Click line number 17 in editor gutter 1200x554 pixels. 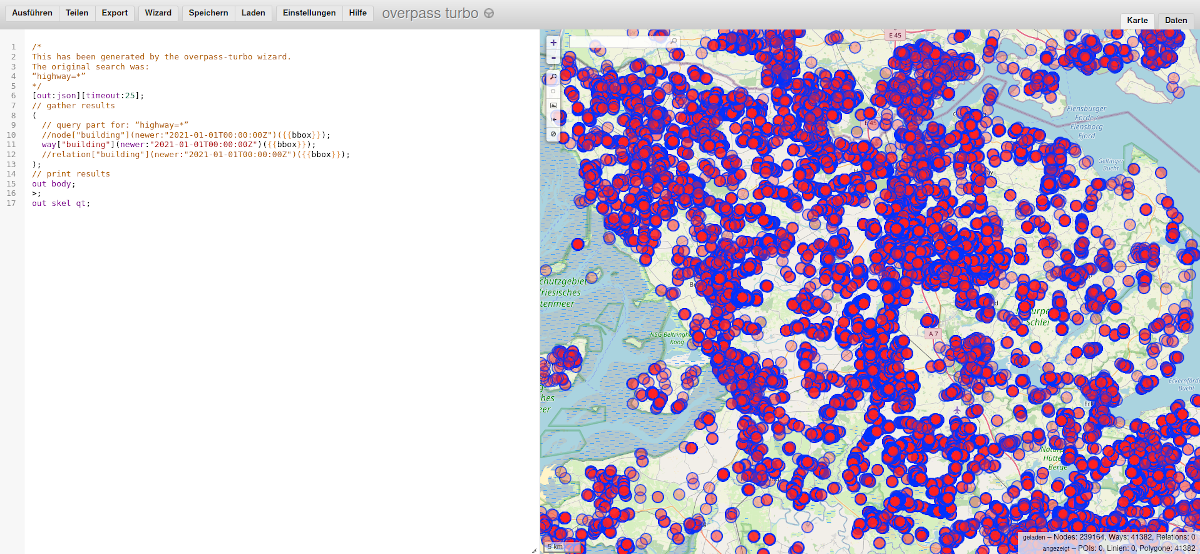pyautogui.click(x=11, y=203)
